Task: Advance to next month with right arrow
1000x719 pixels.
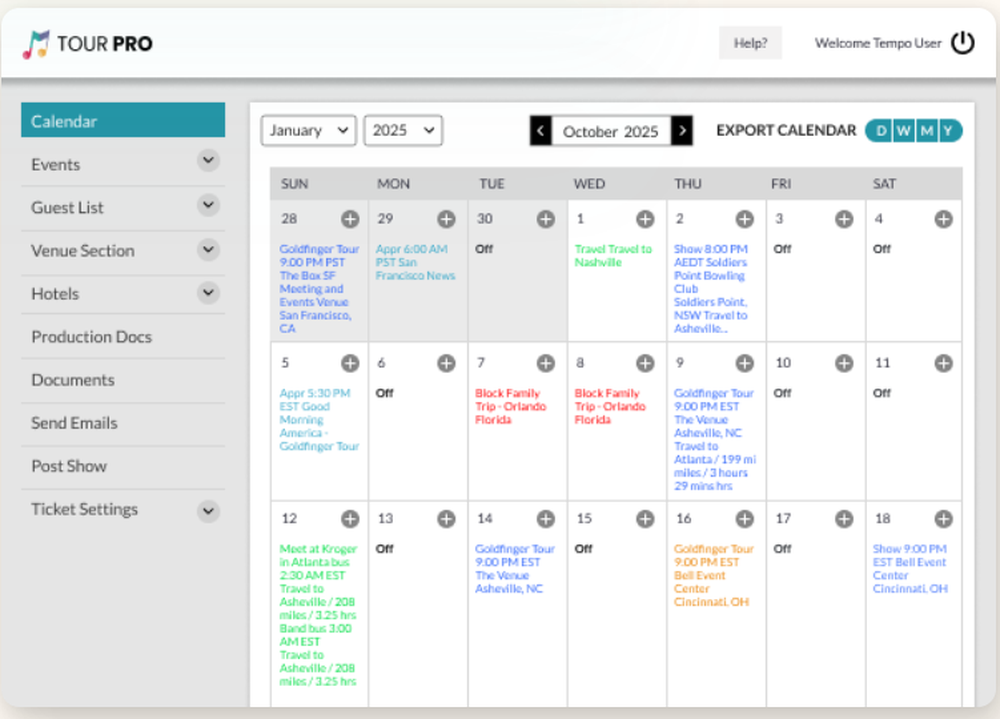Action: click(682, 131)
